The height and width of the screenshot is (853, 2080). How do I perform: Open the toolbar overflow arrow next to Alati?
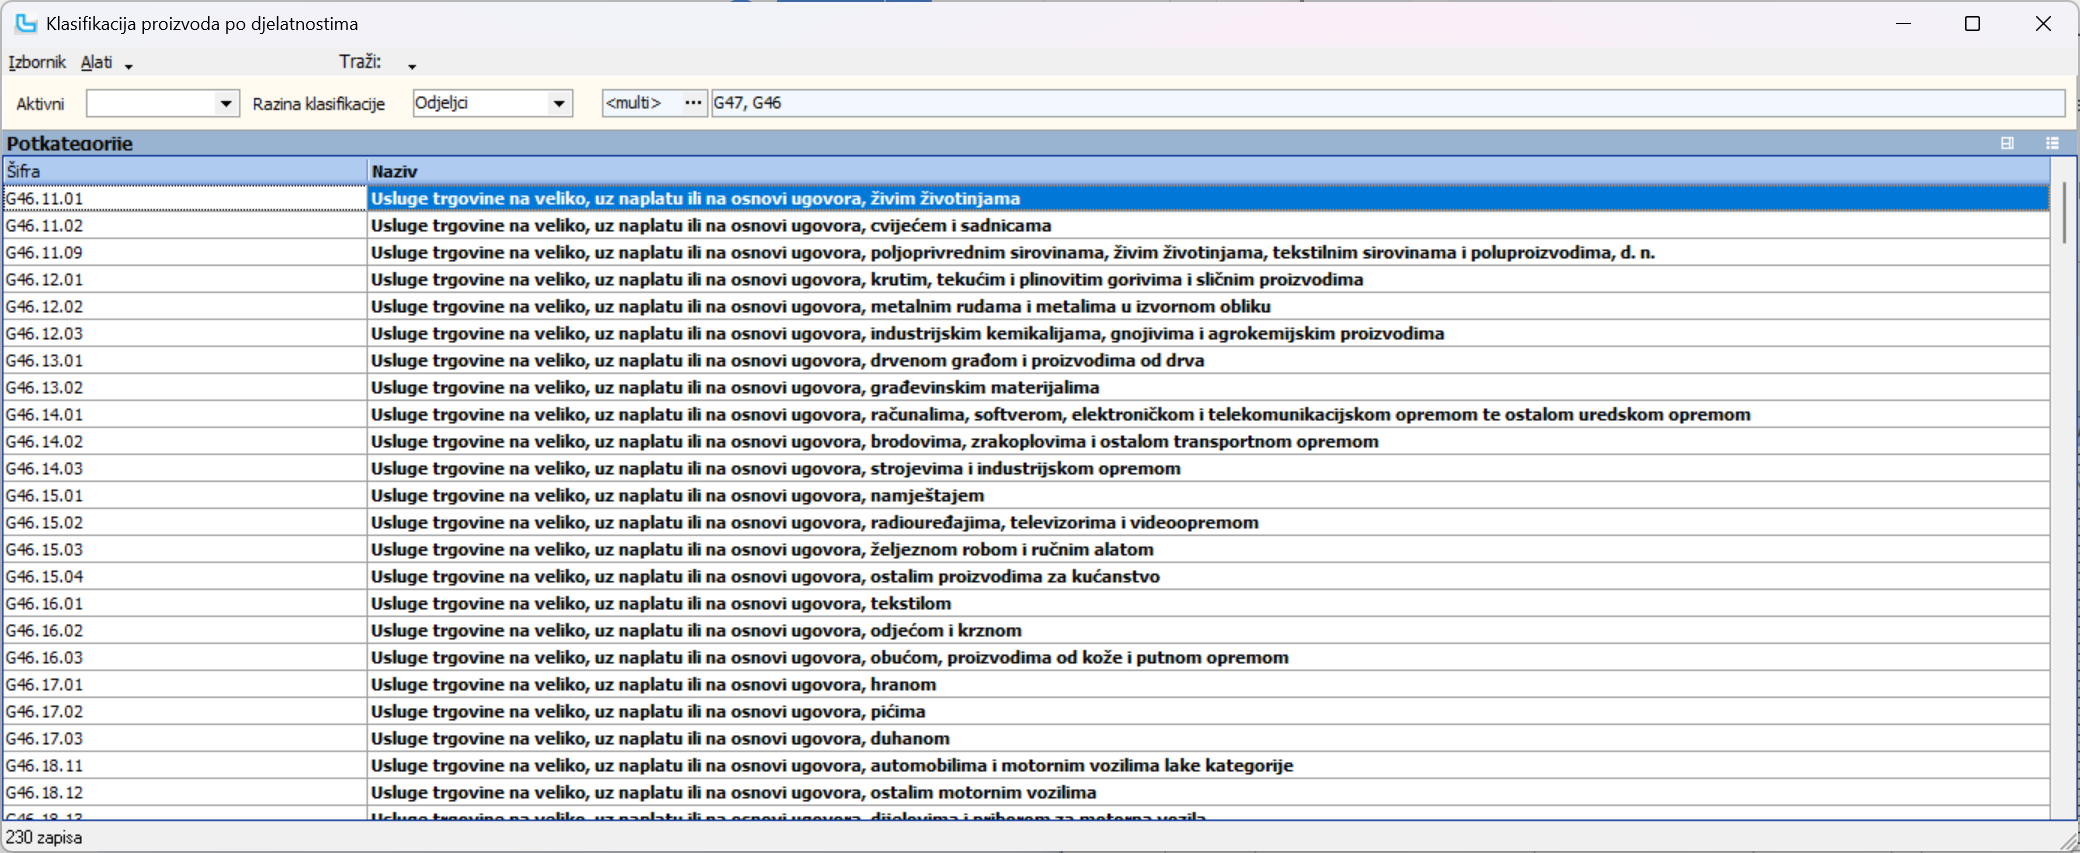(129, 66)
